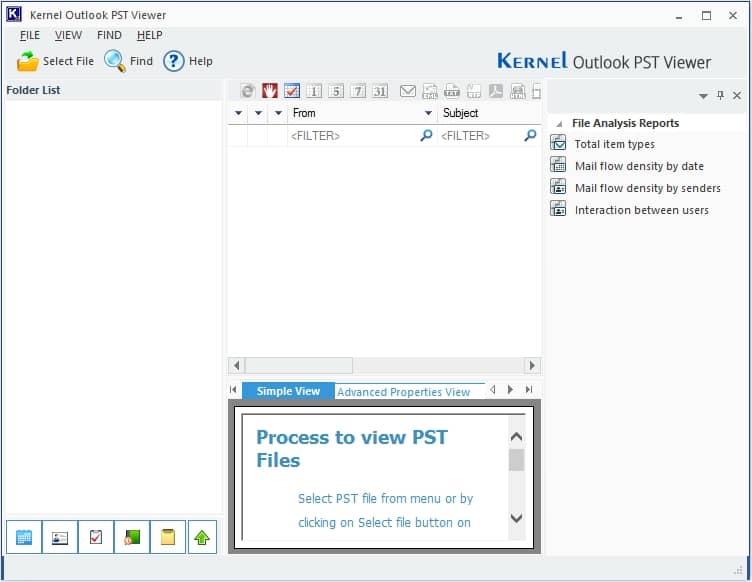Click the search icon in Subject filter
The width and height of the screenshot is (752, 582).
(530, 136)
